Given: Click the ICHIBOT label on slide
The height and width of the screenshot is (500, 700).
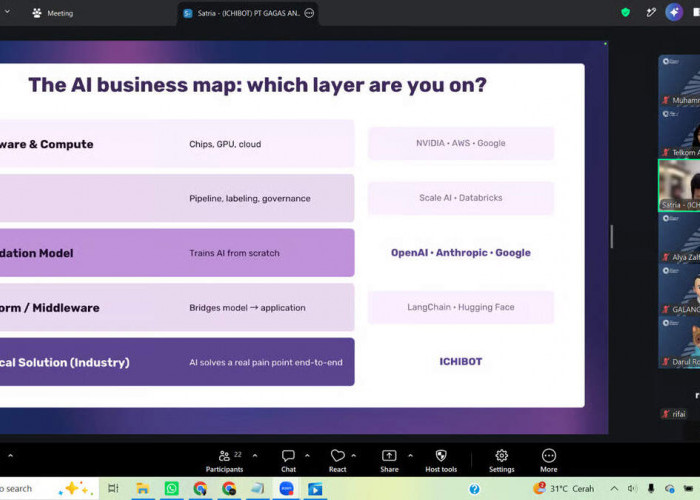Looking at the screenshot, I should tap(461, 362).
